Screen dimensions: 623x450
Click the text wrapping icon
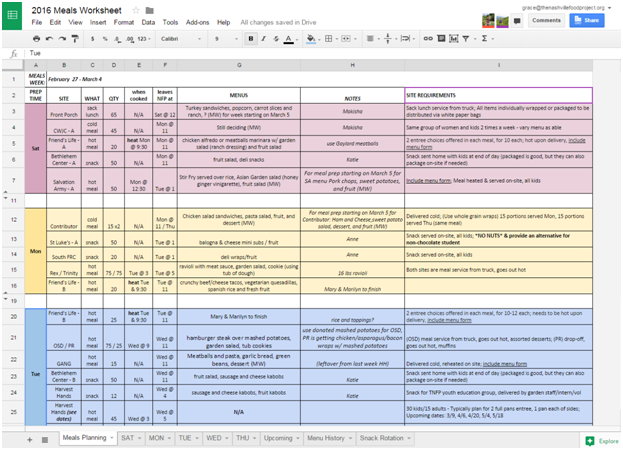405,39
